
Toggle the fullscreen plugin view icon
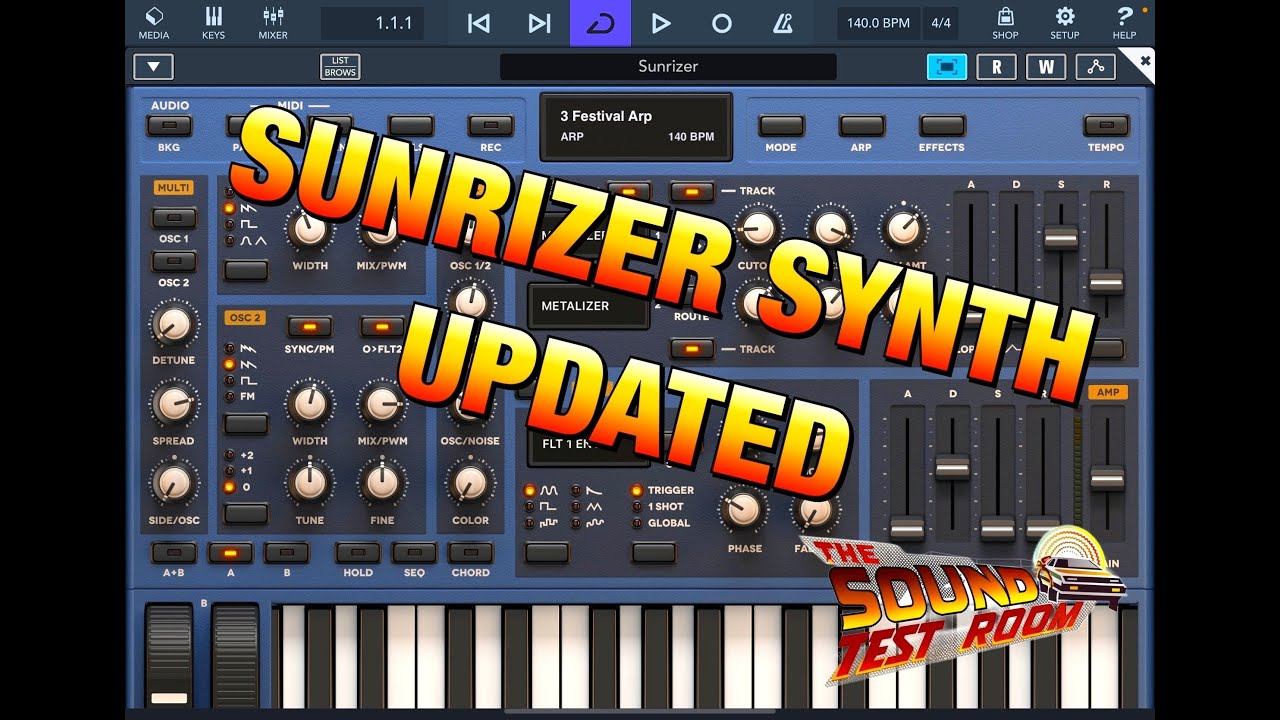946,67
